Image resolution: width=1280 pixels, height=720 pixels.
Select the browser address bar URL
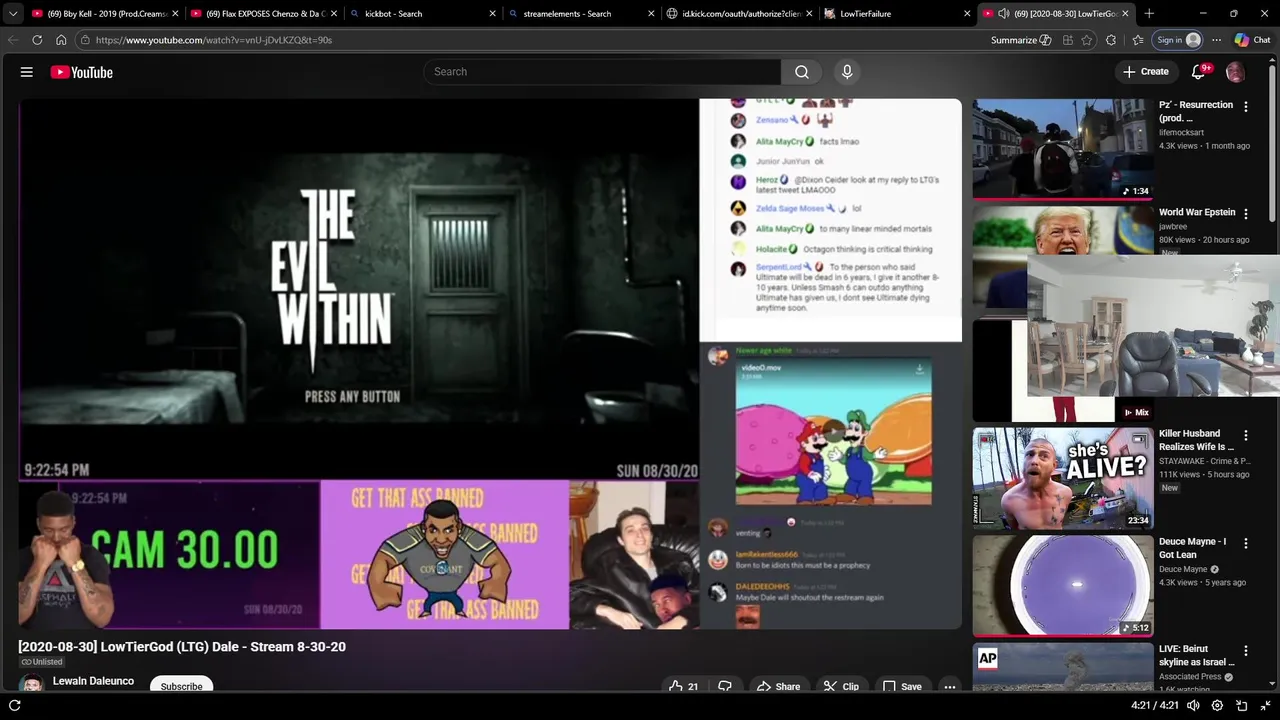pos(214,40)
